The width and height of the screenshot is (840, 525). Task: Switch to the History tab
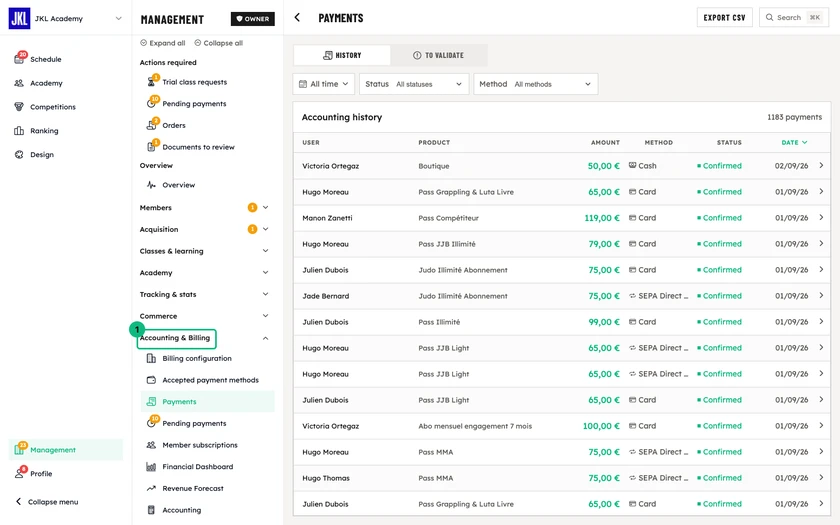[x=342, y=55]
